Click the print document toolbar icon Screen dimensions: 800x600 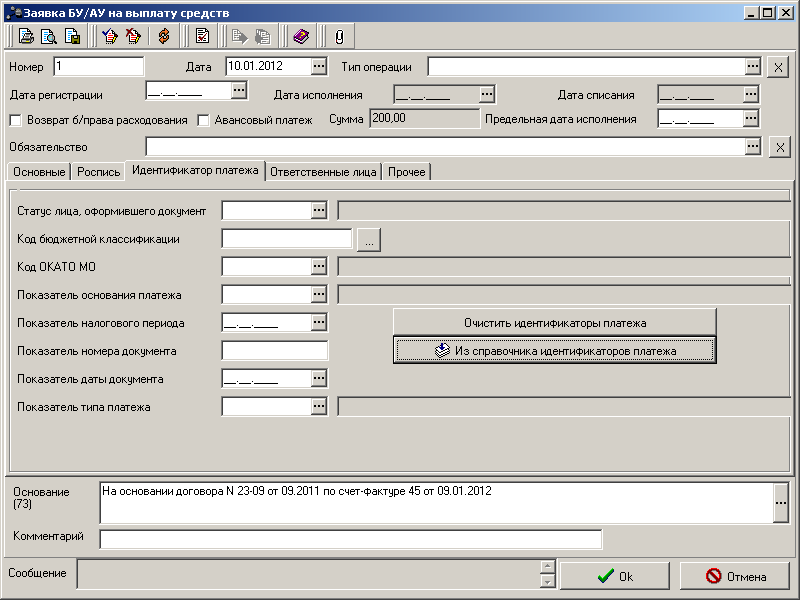click(27, 37)
